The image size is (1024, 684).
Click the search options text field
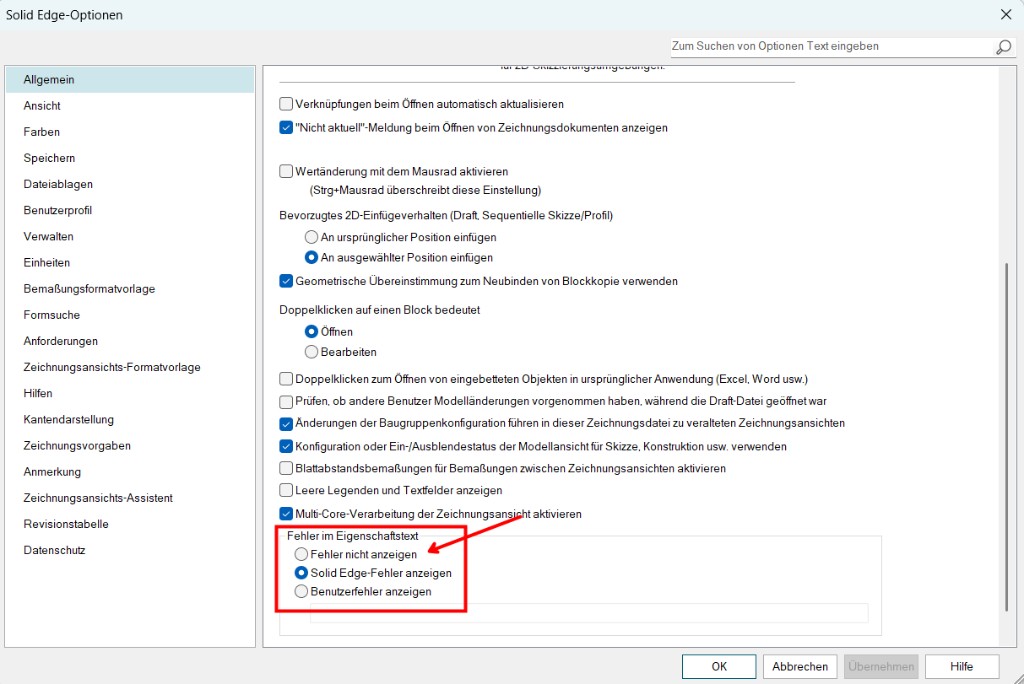click(831, 46)
